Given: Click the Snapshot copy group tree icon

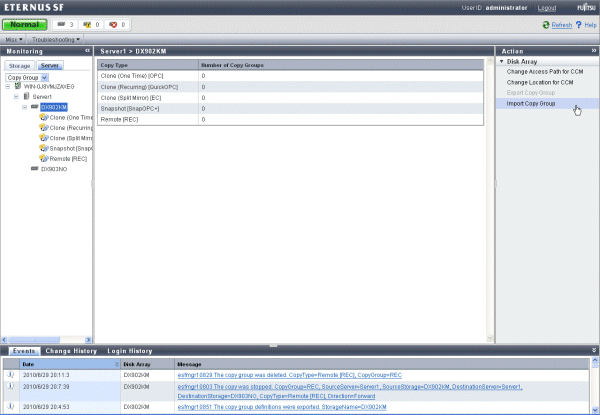Looking at the screenshot, I should coord(43,148).
